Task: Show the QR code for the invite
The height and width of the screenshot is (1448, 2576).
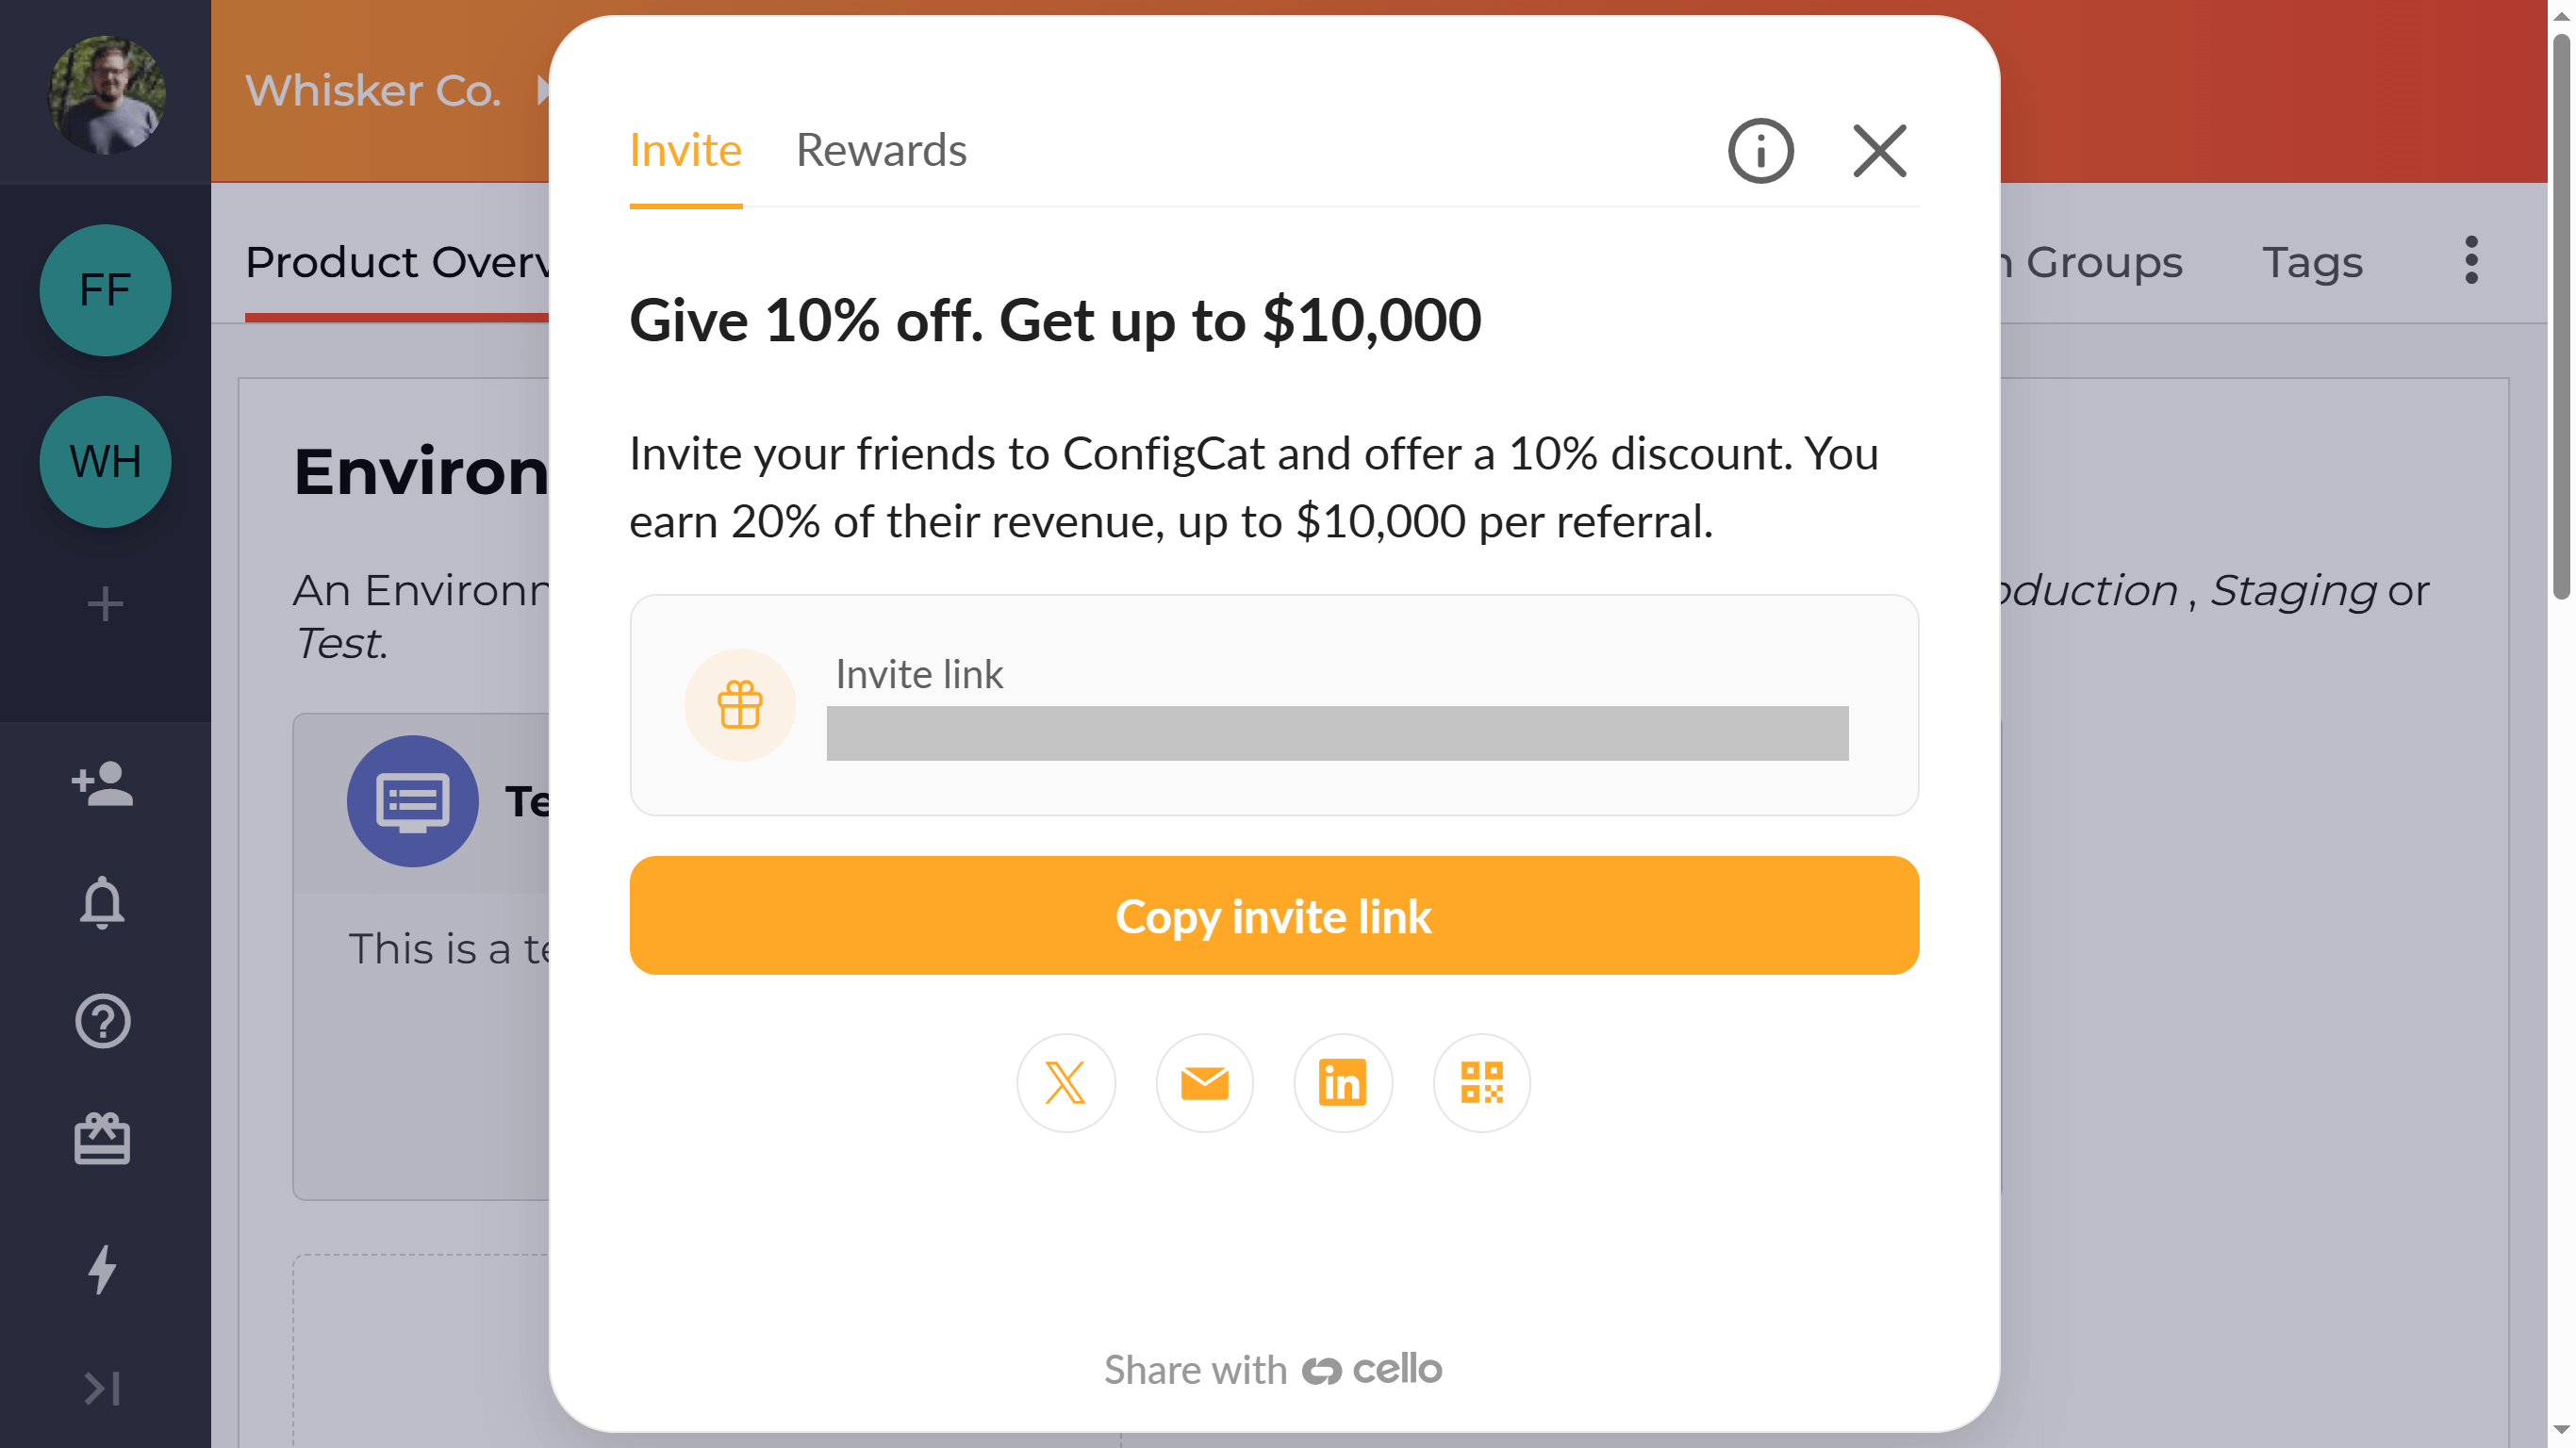Action: click(1480, 1082)
